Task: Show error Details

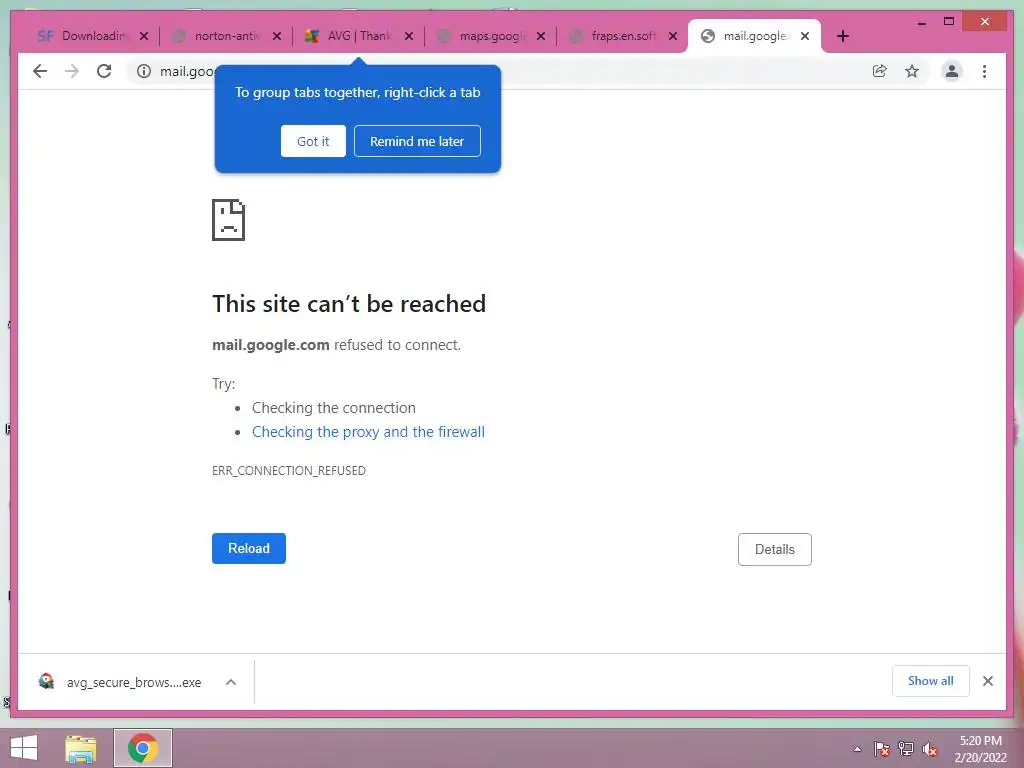Action: [x=775, y=549]
